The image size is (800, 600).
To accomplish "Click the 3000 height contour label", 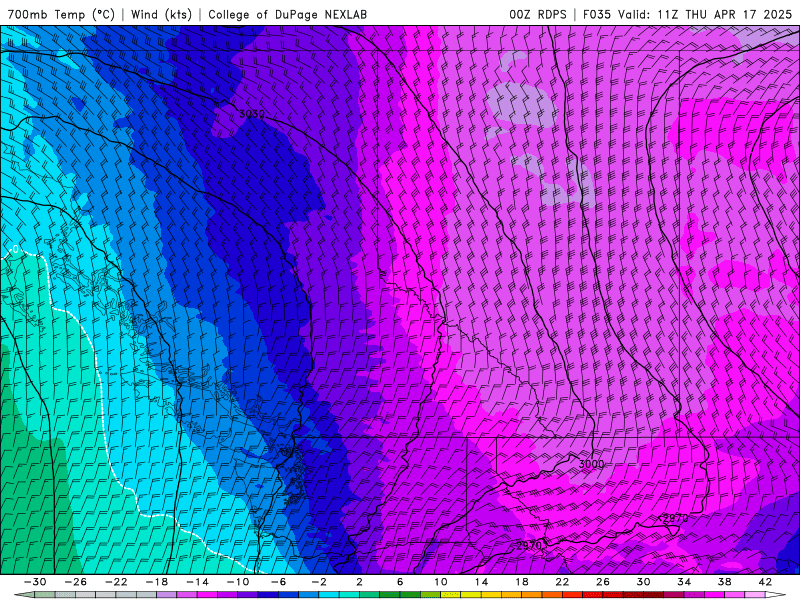I will 591,464.
